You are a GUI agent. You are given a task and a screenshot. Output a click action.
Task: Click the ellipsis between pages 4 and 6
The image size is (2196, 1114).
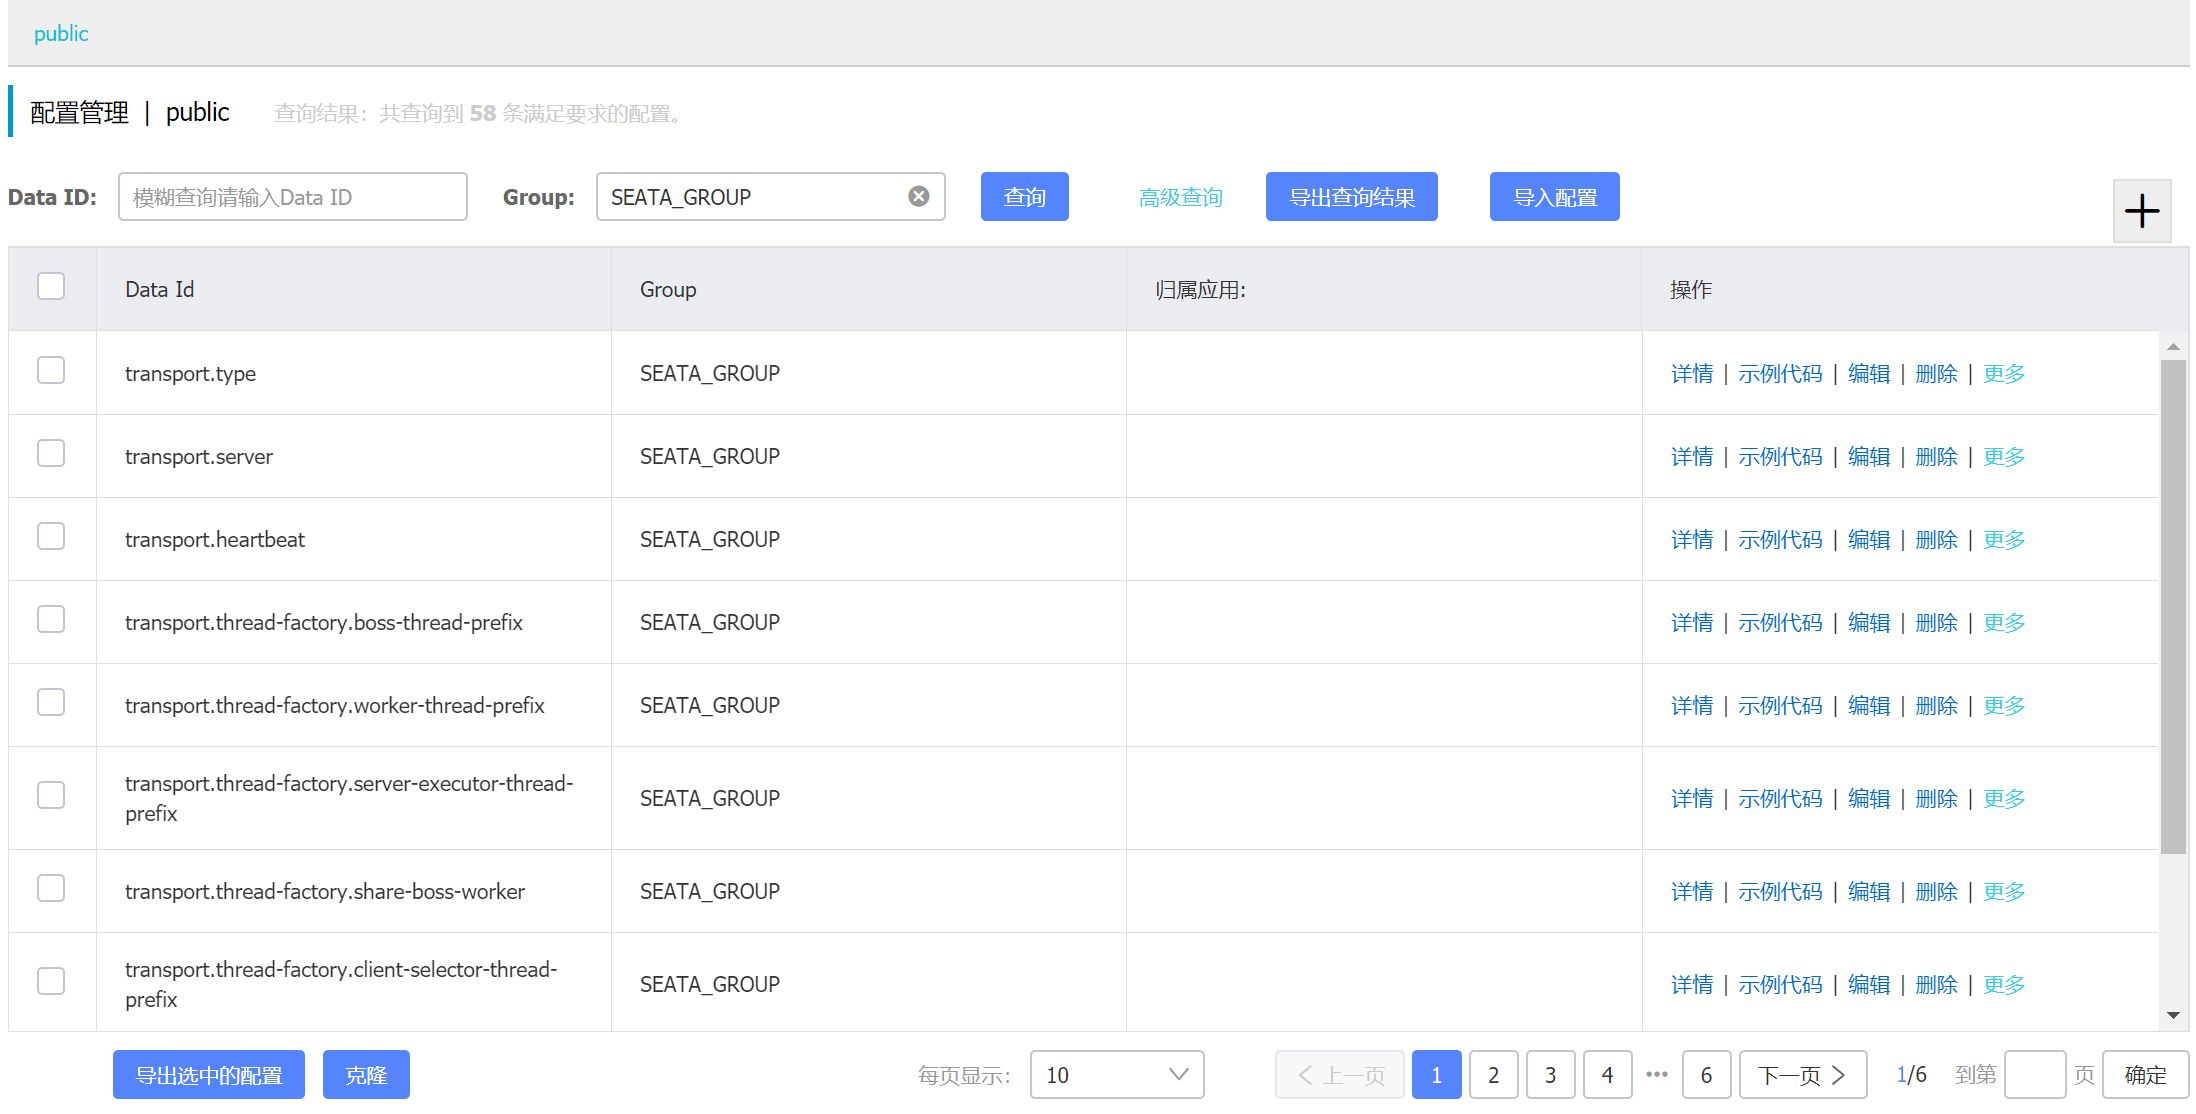(1657, 1075)
